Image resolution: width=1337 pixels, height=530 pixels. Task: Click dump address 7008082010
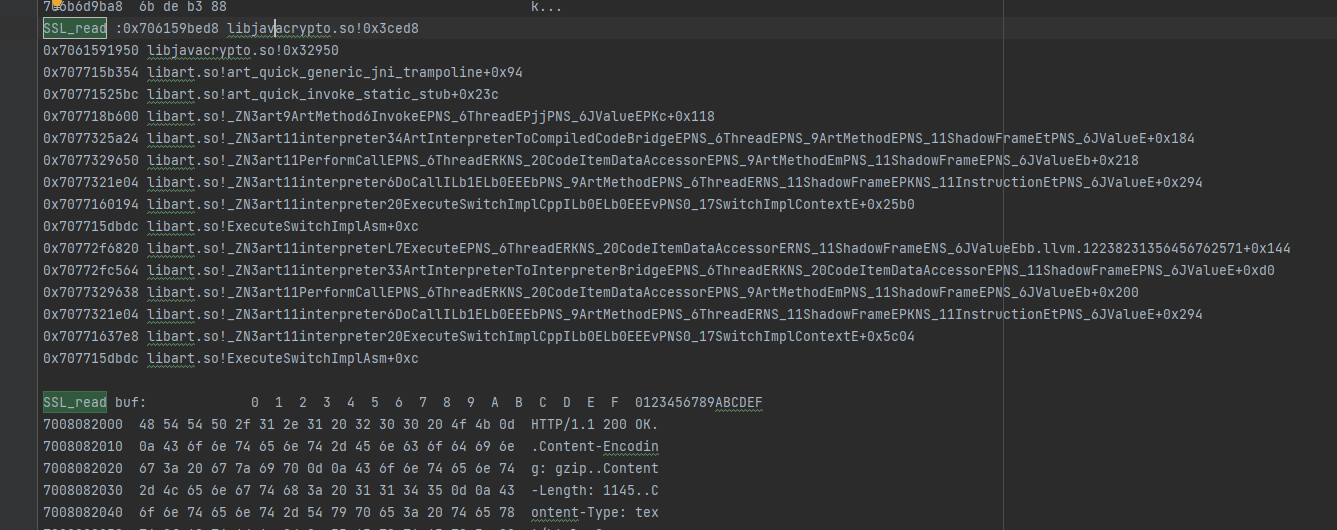[83, 446]
